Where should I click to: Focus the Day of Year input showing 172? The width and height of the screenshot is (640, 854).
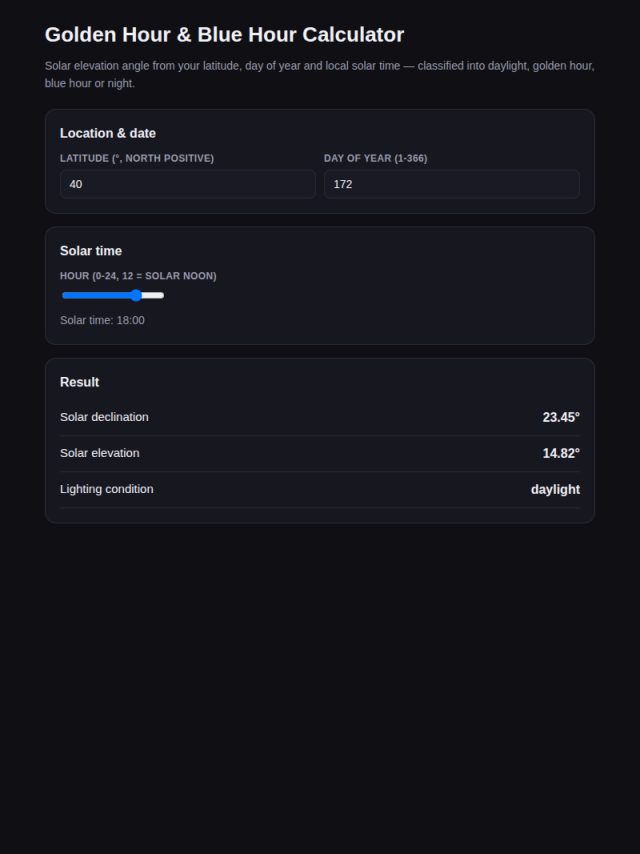[452, 184]
